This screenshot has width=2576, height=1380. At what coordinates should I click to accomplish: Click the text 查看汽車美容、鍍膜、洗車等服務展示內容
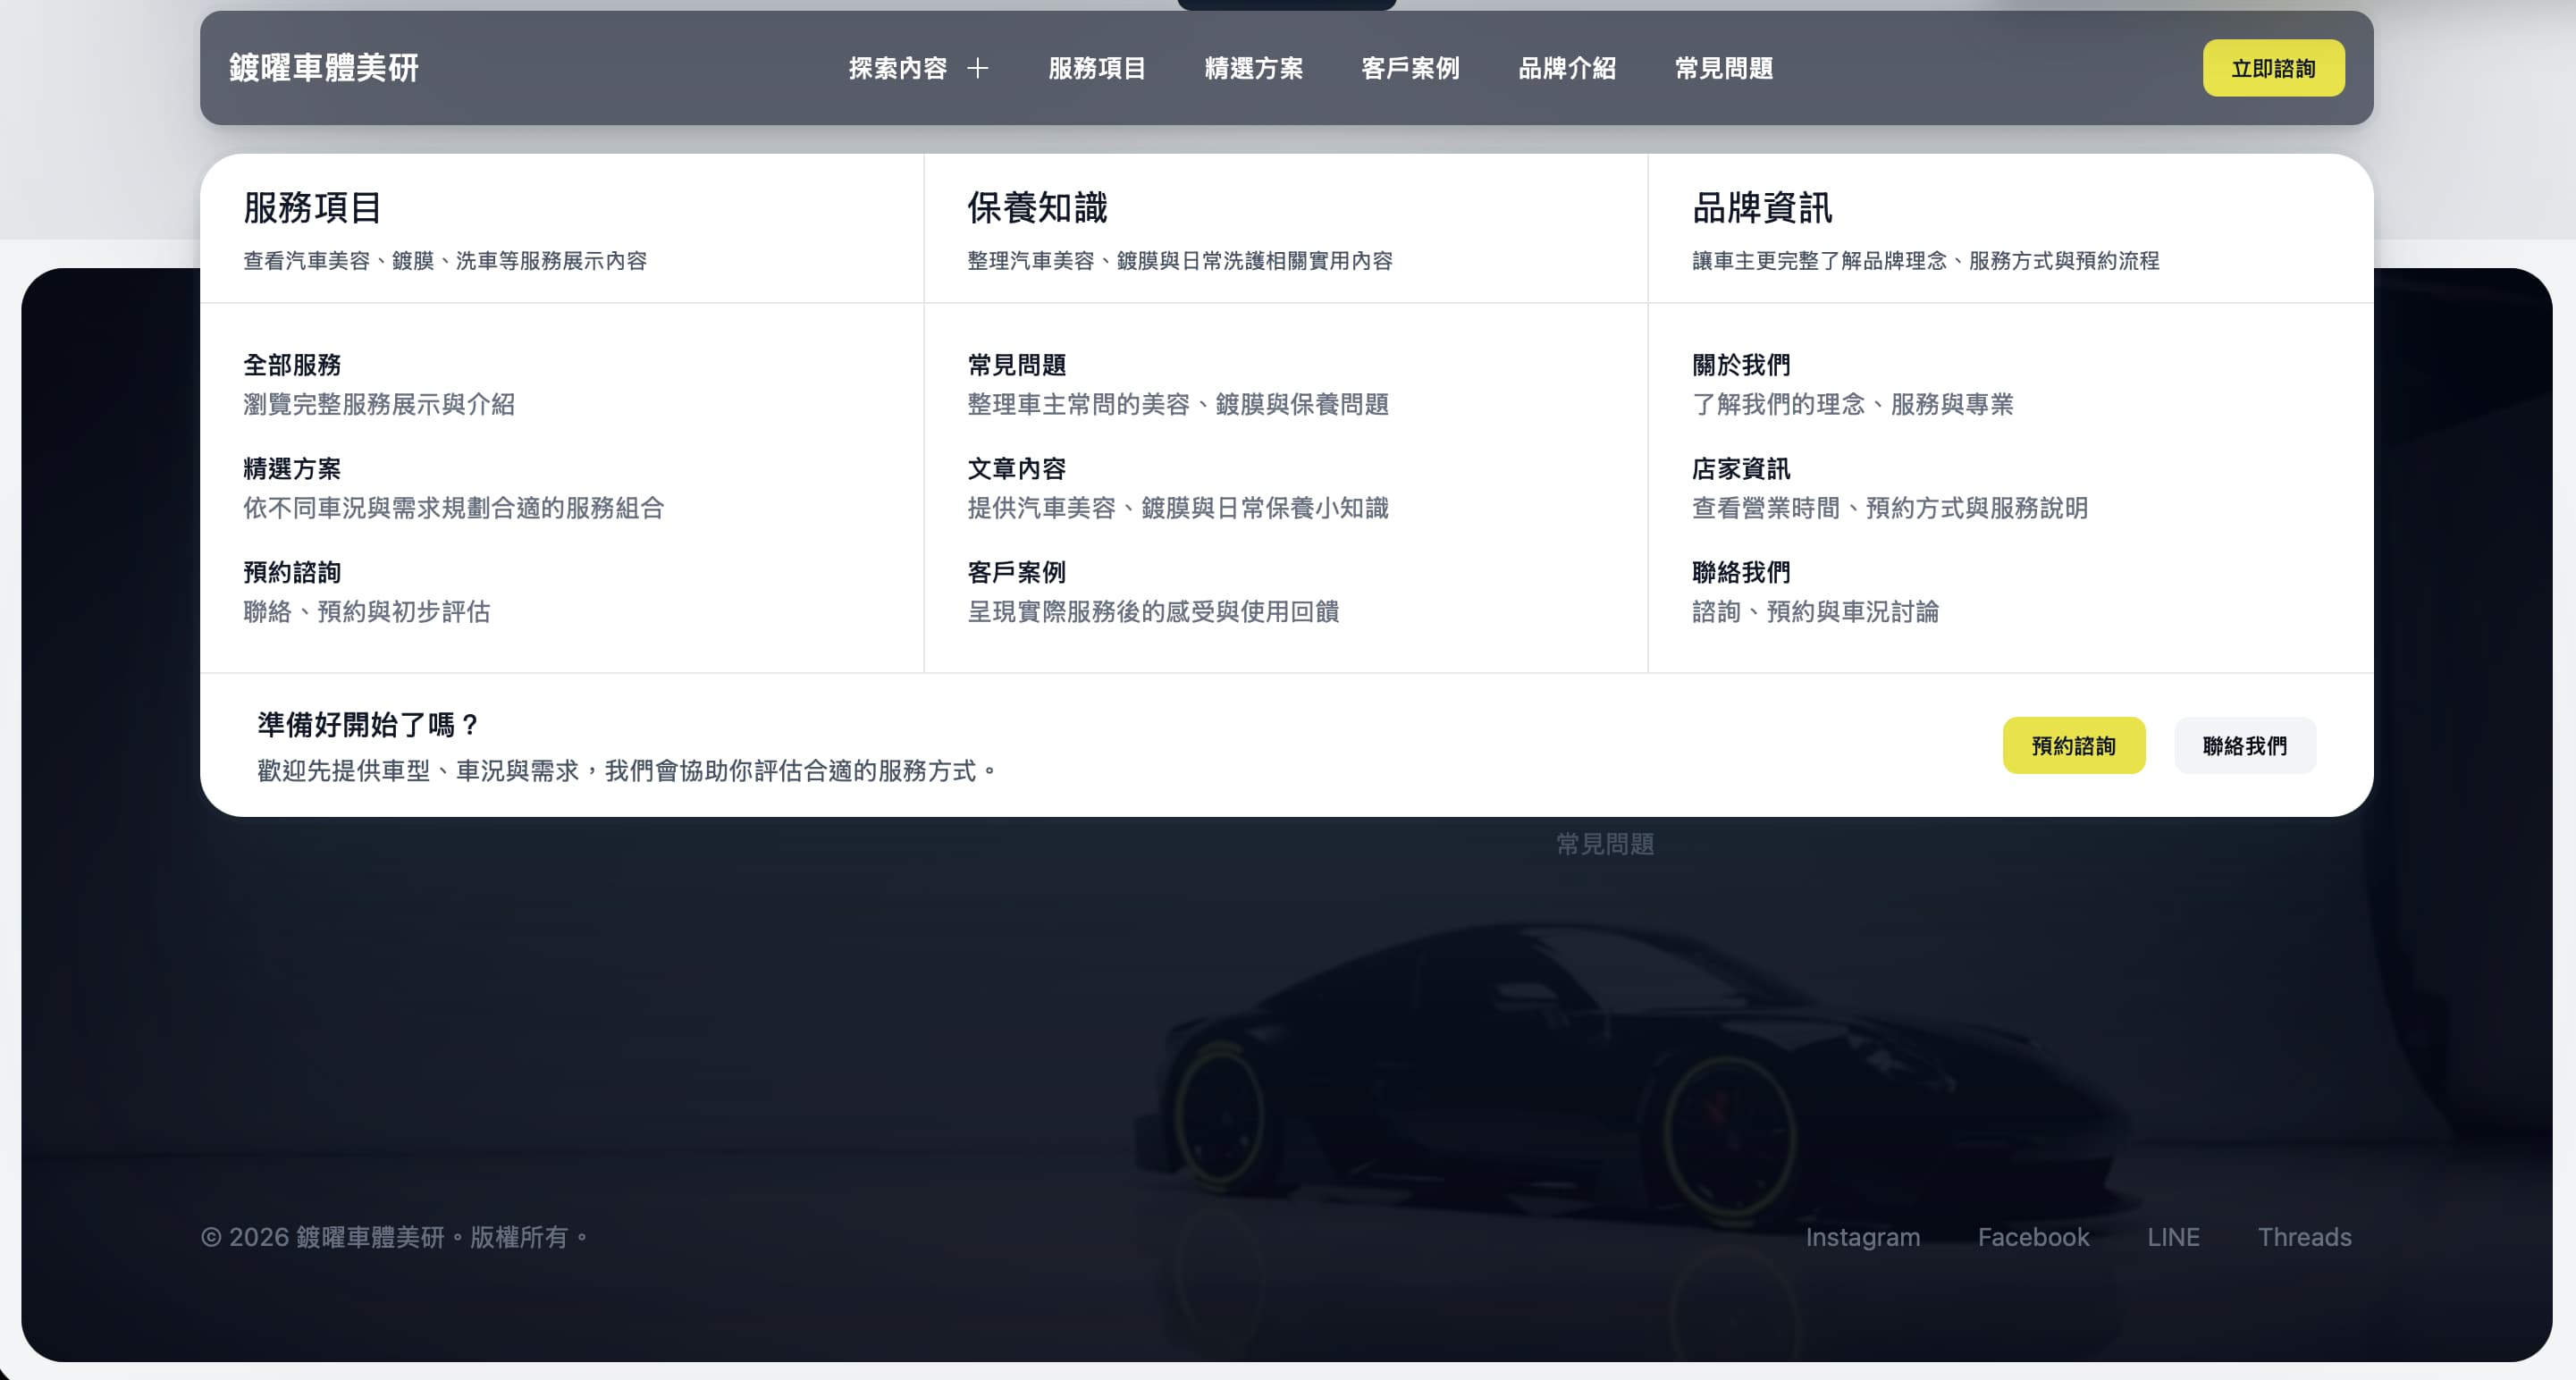445,261
